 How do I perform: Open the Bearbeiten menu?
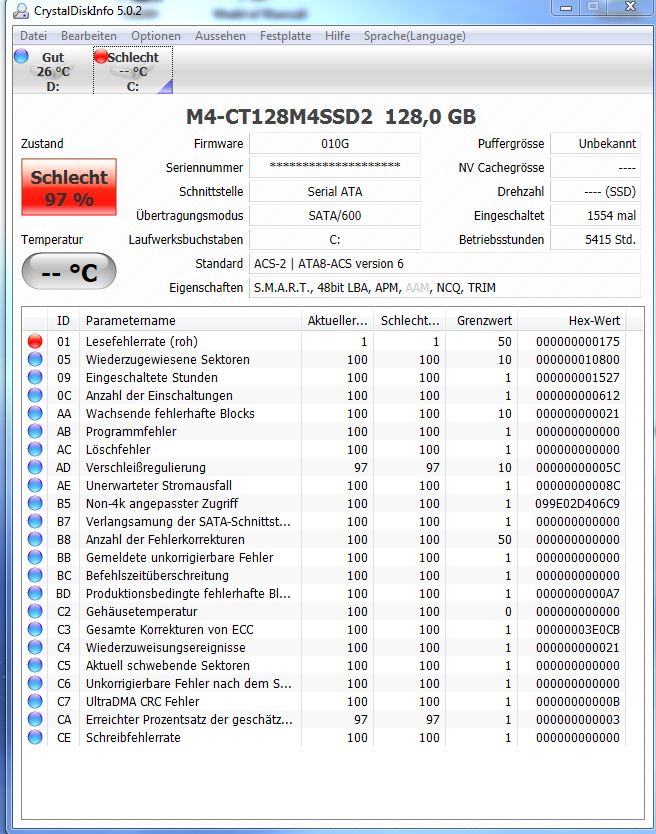tap(89, 36)
